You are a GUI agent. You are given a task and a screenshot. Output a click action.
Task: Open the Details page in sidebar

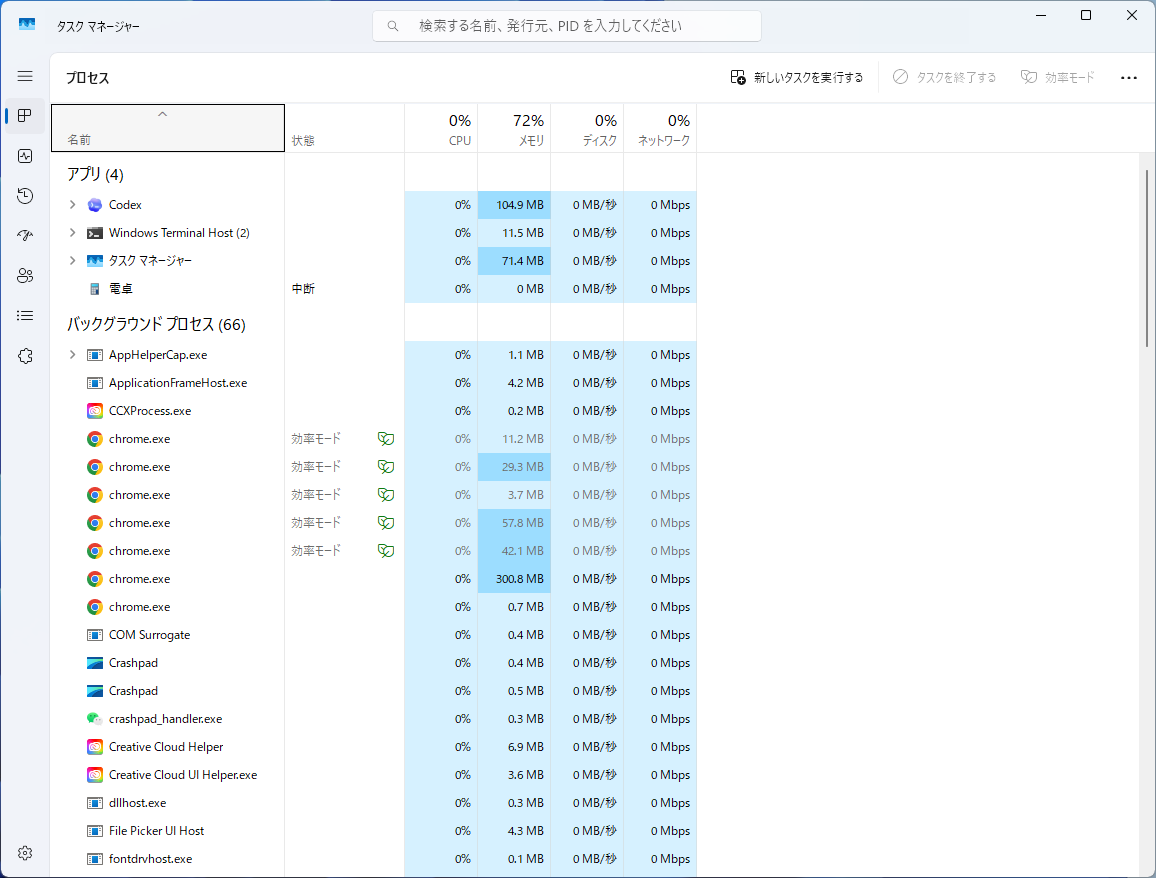pyautogui.click(x=25, y=316)
